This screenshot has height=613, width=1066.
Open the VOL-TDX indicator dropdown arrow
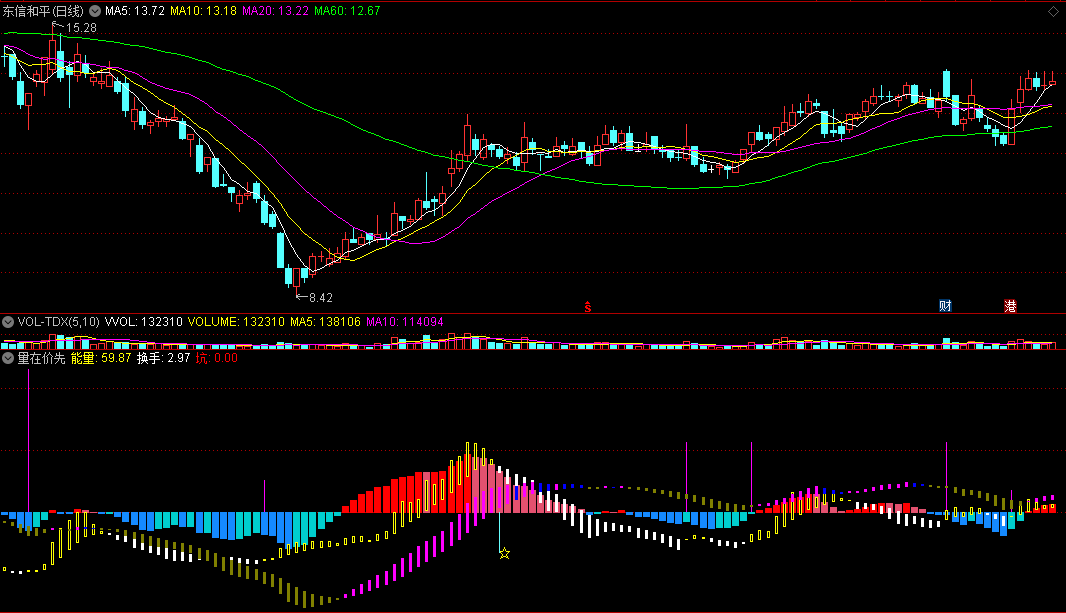(x=8, y=321)
